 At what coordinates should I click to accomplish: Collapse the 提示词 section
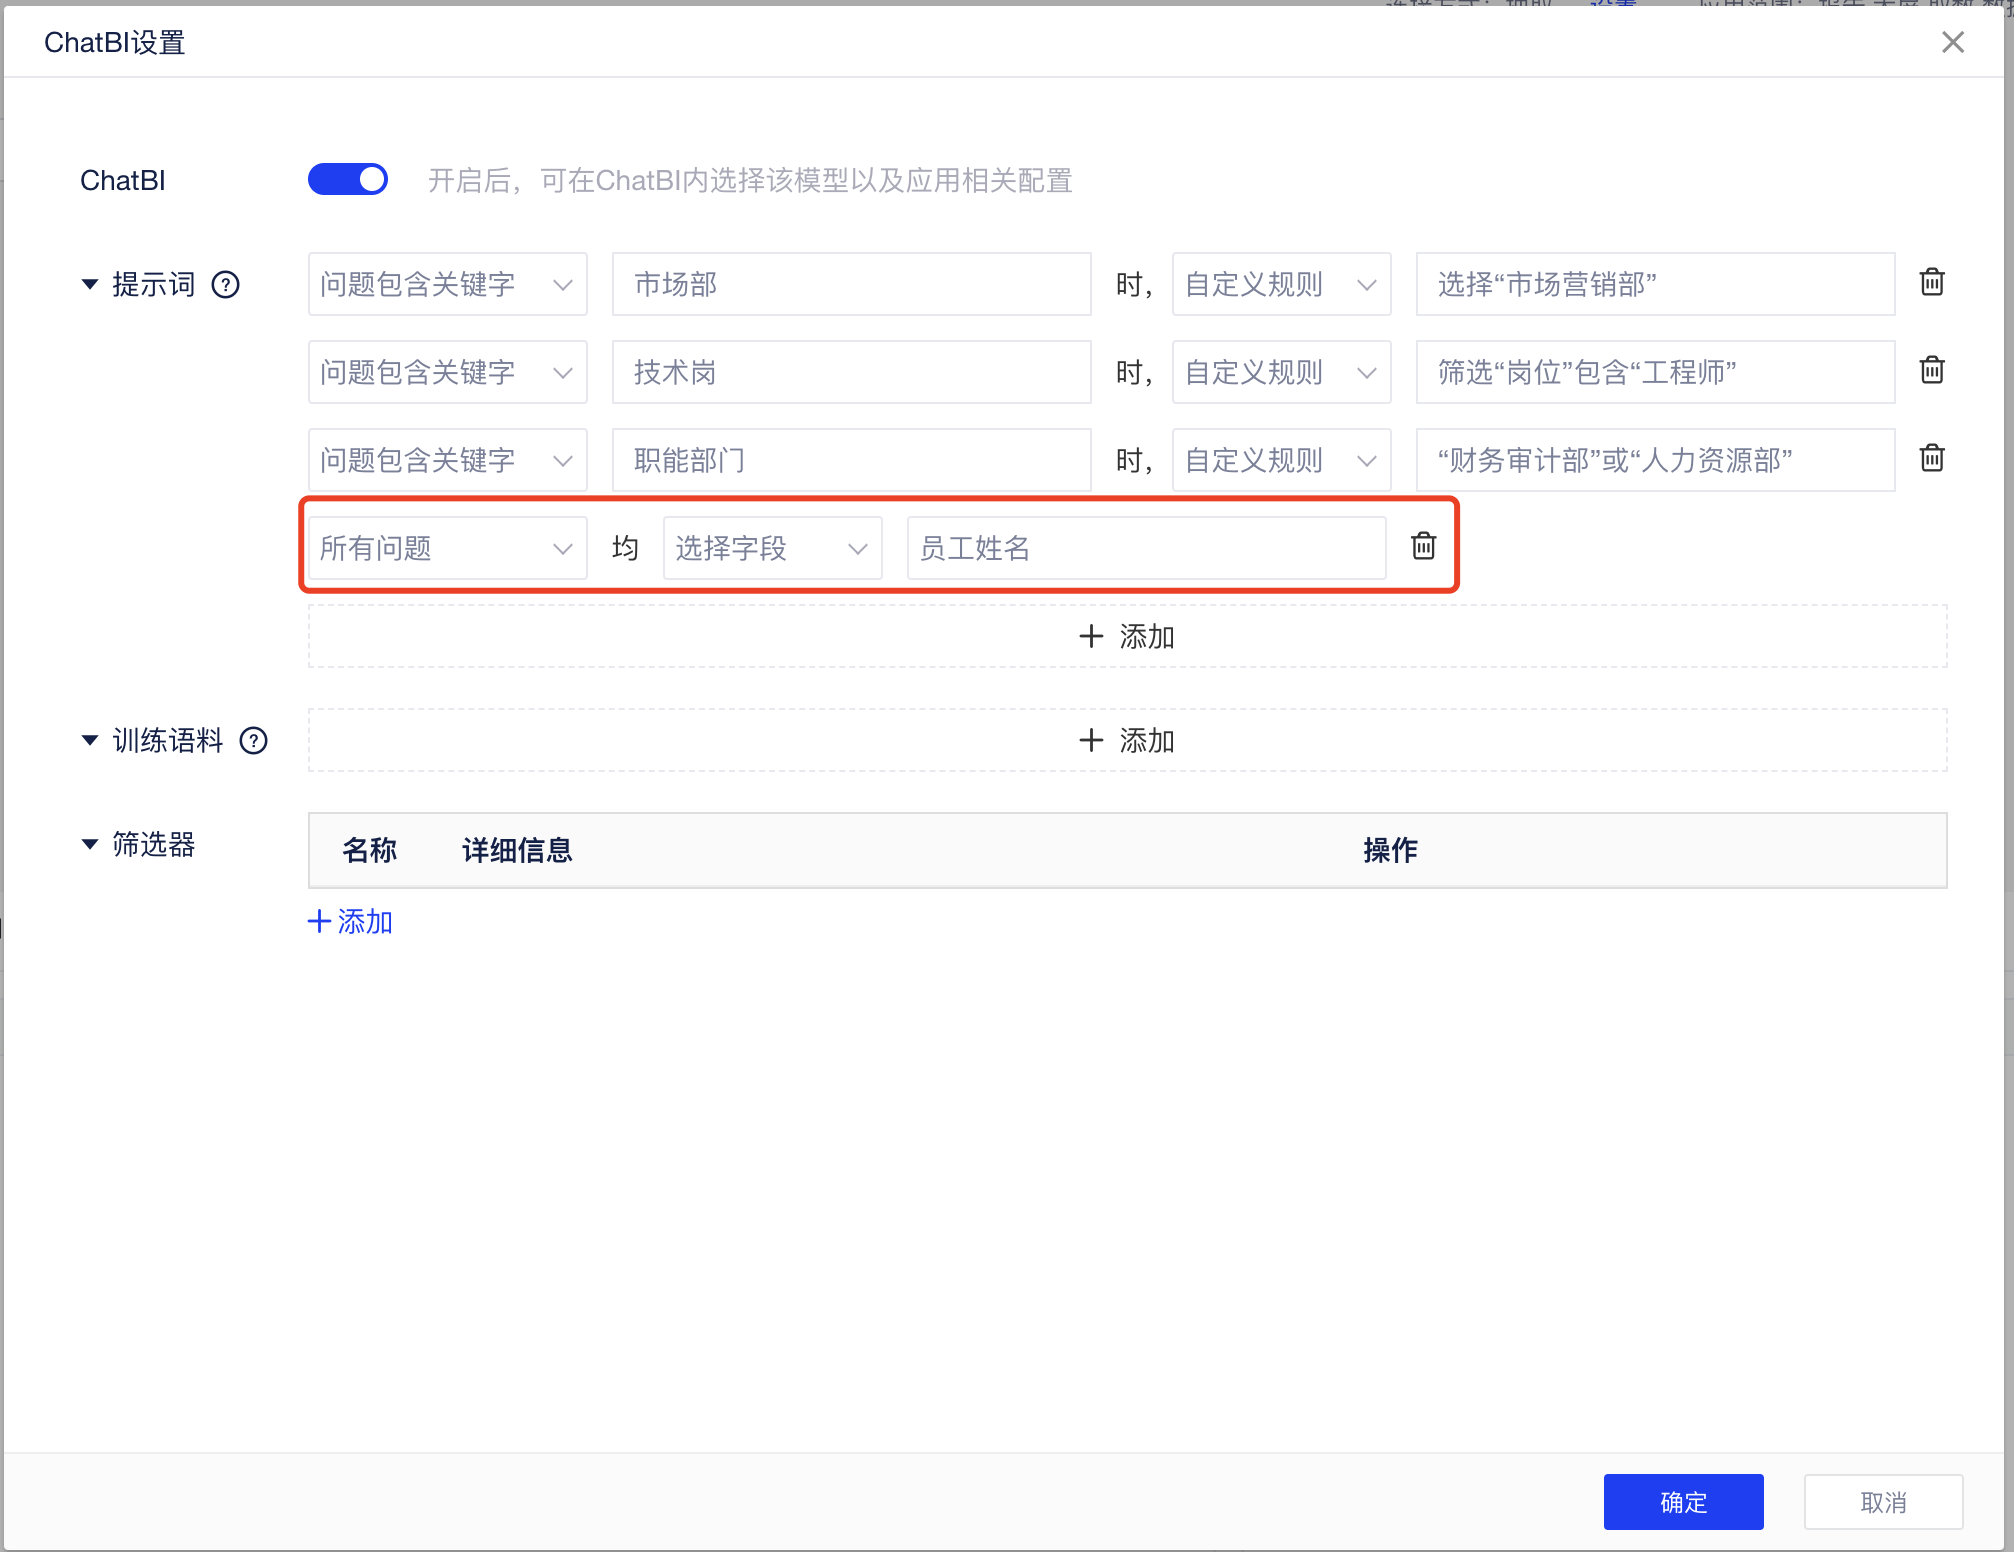click(x=90, y=285)
